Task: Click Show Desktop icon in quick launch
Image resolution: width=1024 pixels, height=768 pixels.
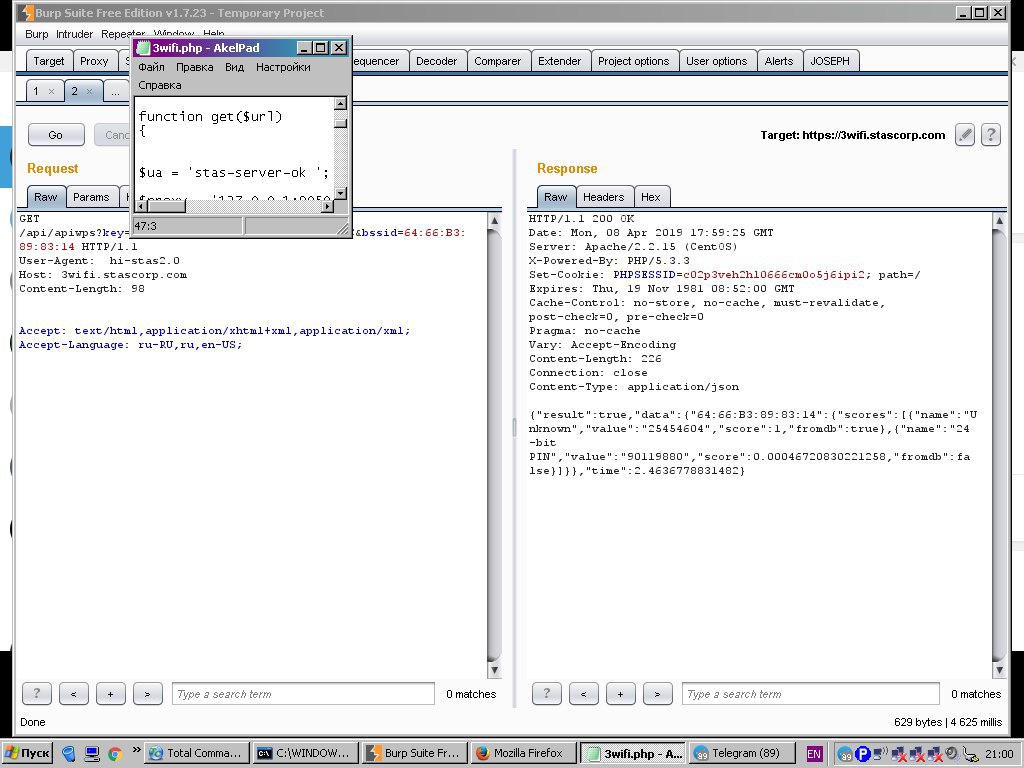Action: pos(92,754)
